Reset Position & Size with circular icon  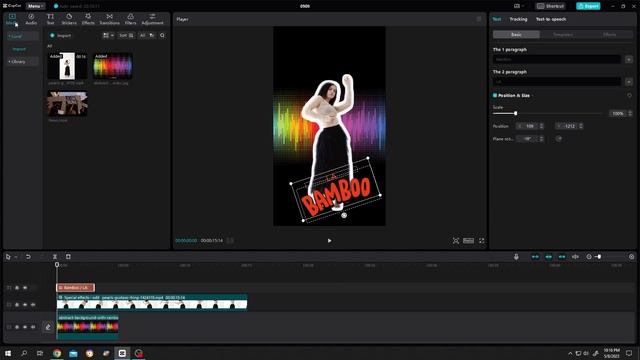click(629, 96)
